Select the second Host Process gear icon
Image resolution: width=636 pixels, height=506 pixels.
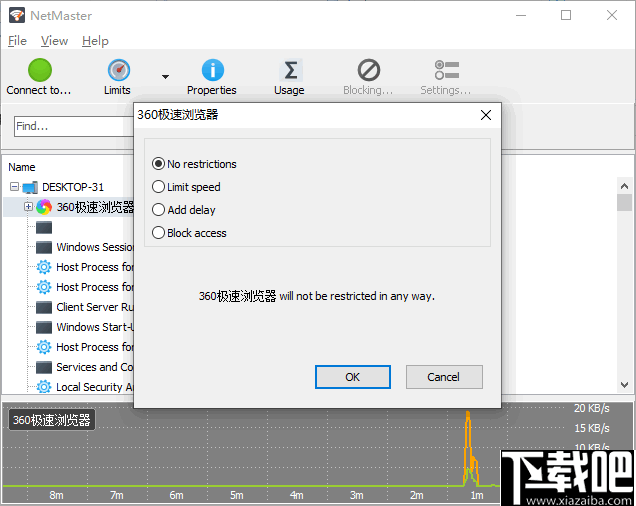44,287
